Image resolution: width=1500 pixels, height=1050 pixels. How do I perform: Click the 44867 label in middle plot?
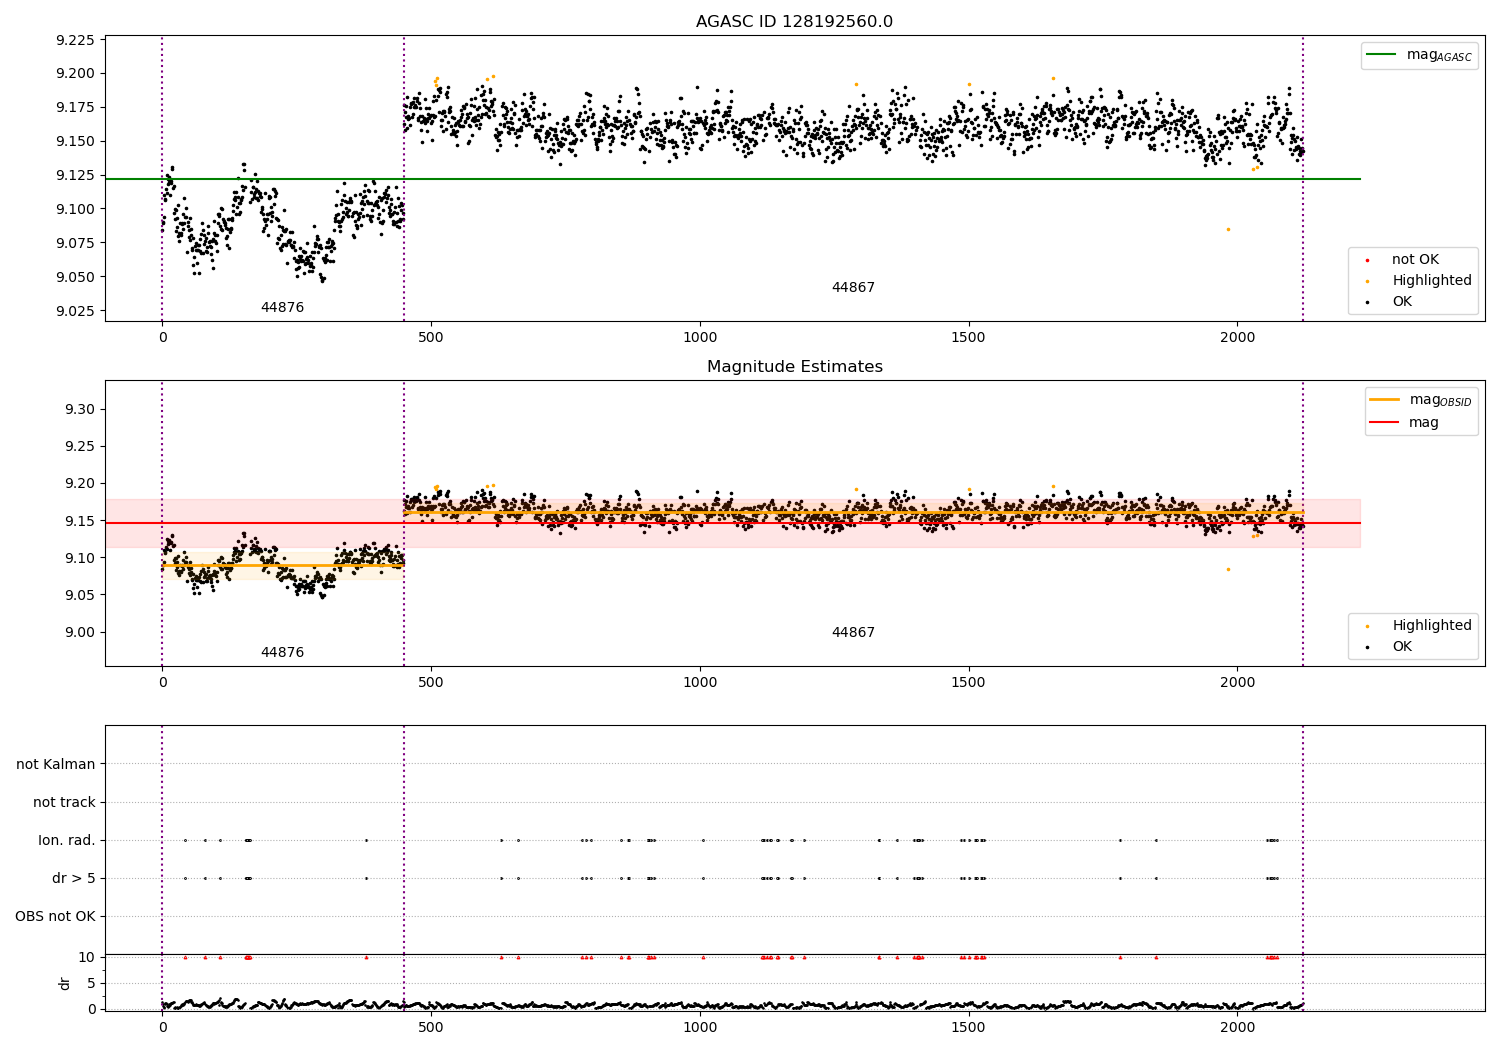pyautogui.click(x=853, y=633)
